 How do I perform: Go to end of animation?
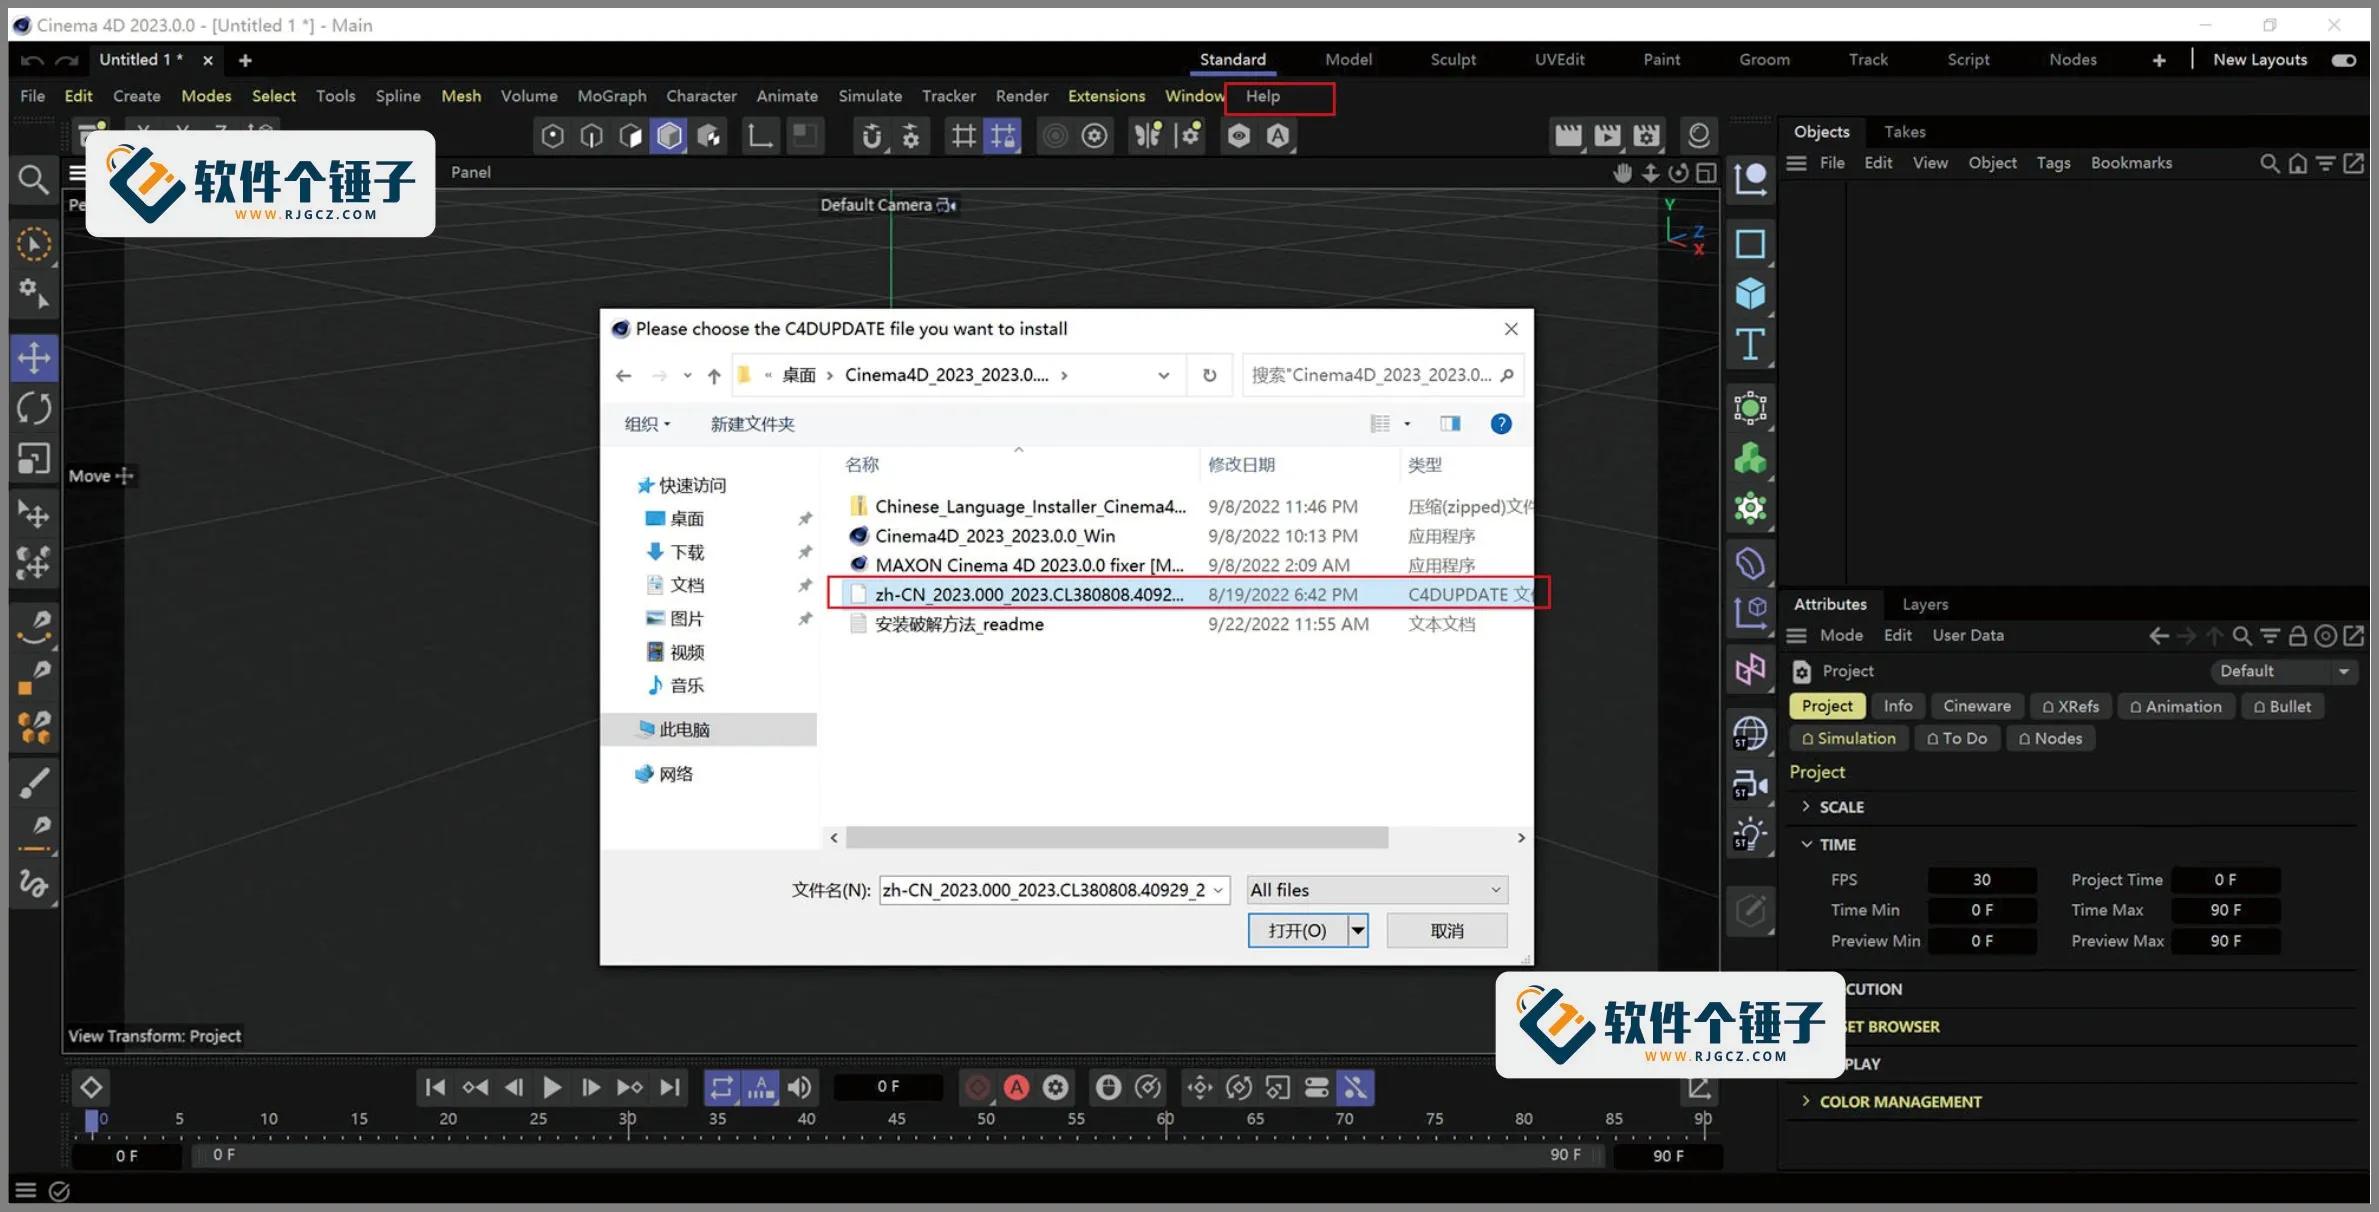point(670,1087)
